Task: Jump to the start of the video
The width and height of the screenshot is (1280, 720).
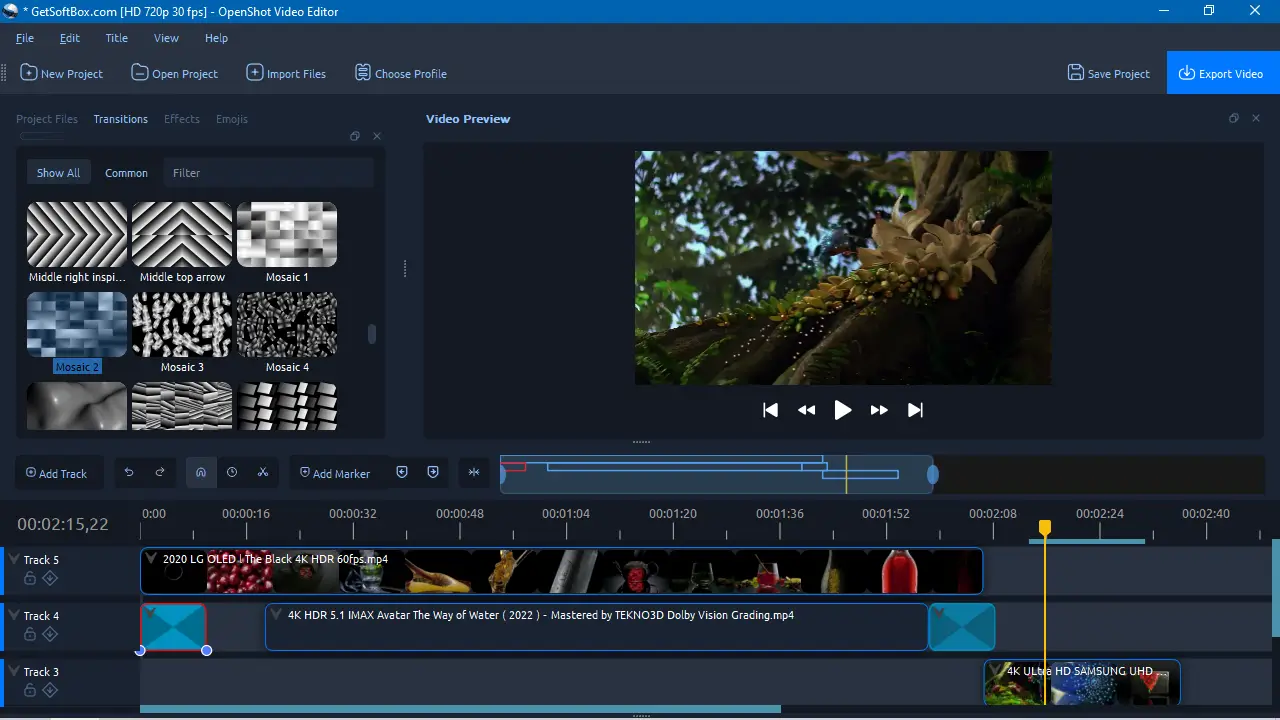Action: [770, 410]
